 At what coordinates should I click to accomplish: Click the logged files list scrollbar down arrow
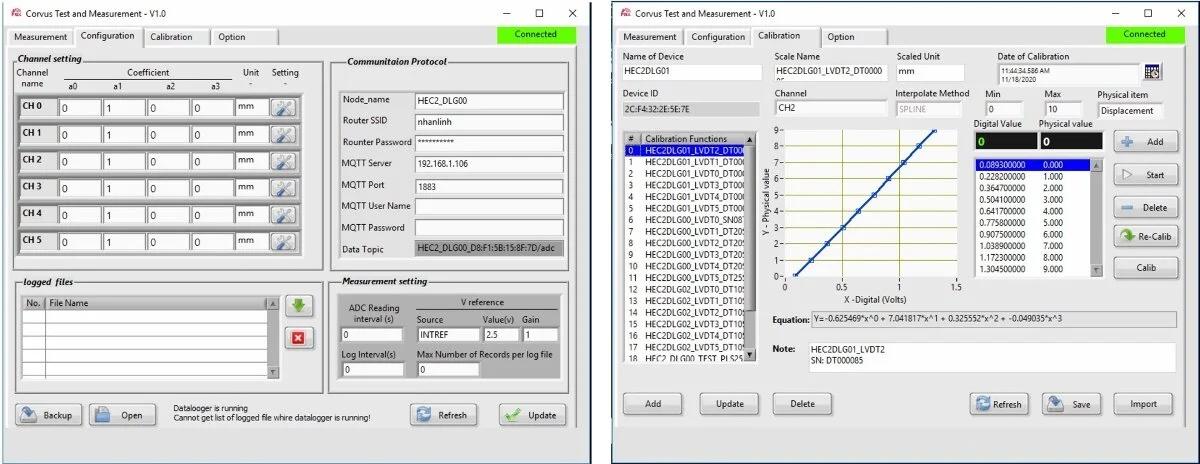coord(272,372)
